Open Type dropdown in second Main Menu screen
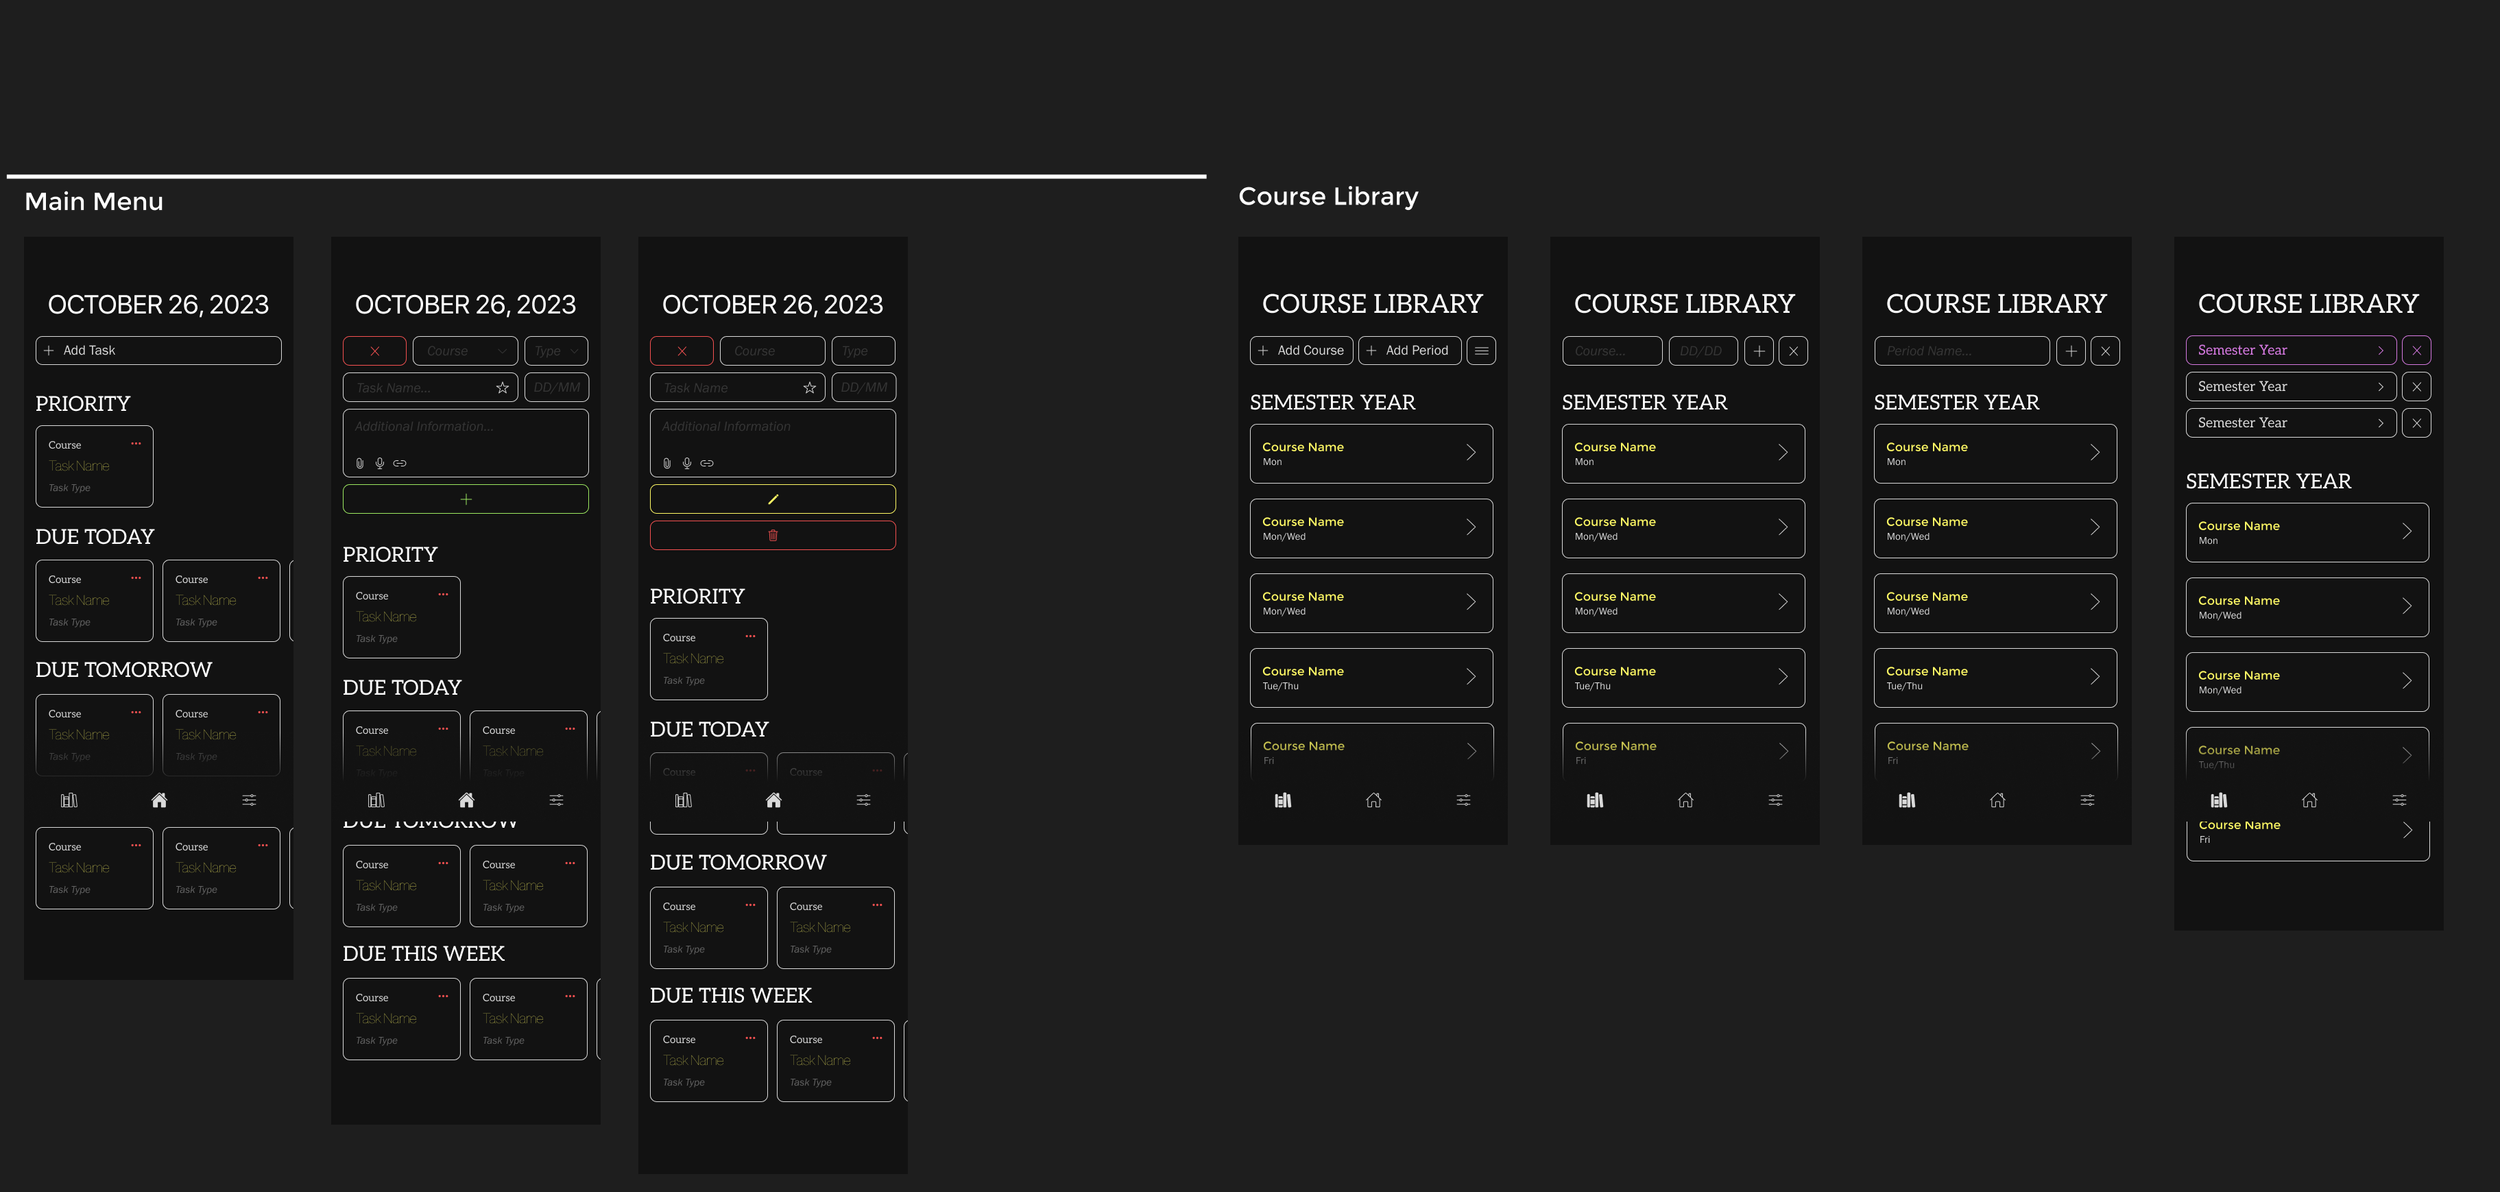Viewport: 2500px width, 1192px height. (557, 351)
